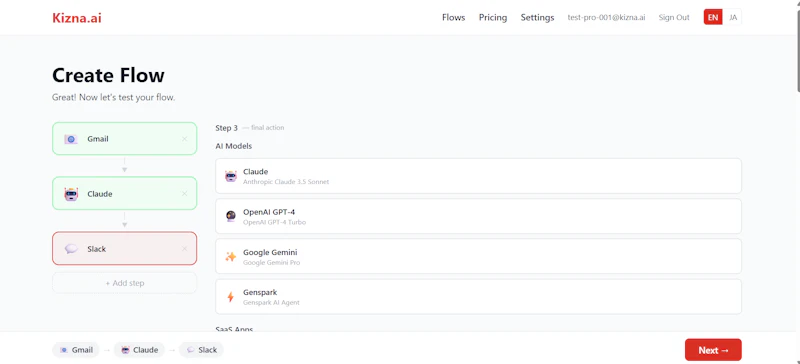
Task: Click "Great! Now let's test your flow." text
Action: (x=114, y=97)
